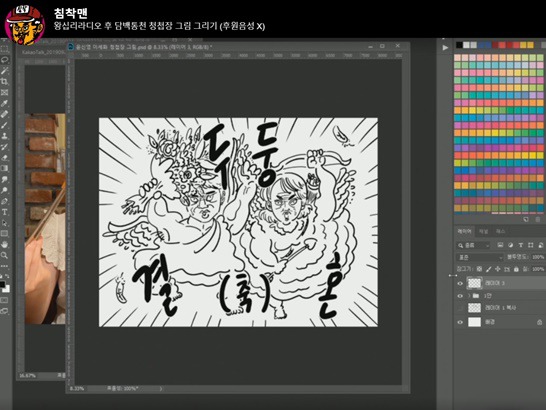Unlock 배경 layer via padlock icon
Viewport: 546px width, 410px height.
[x=539, y=322]
